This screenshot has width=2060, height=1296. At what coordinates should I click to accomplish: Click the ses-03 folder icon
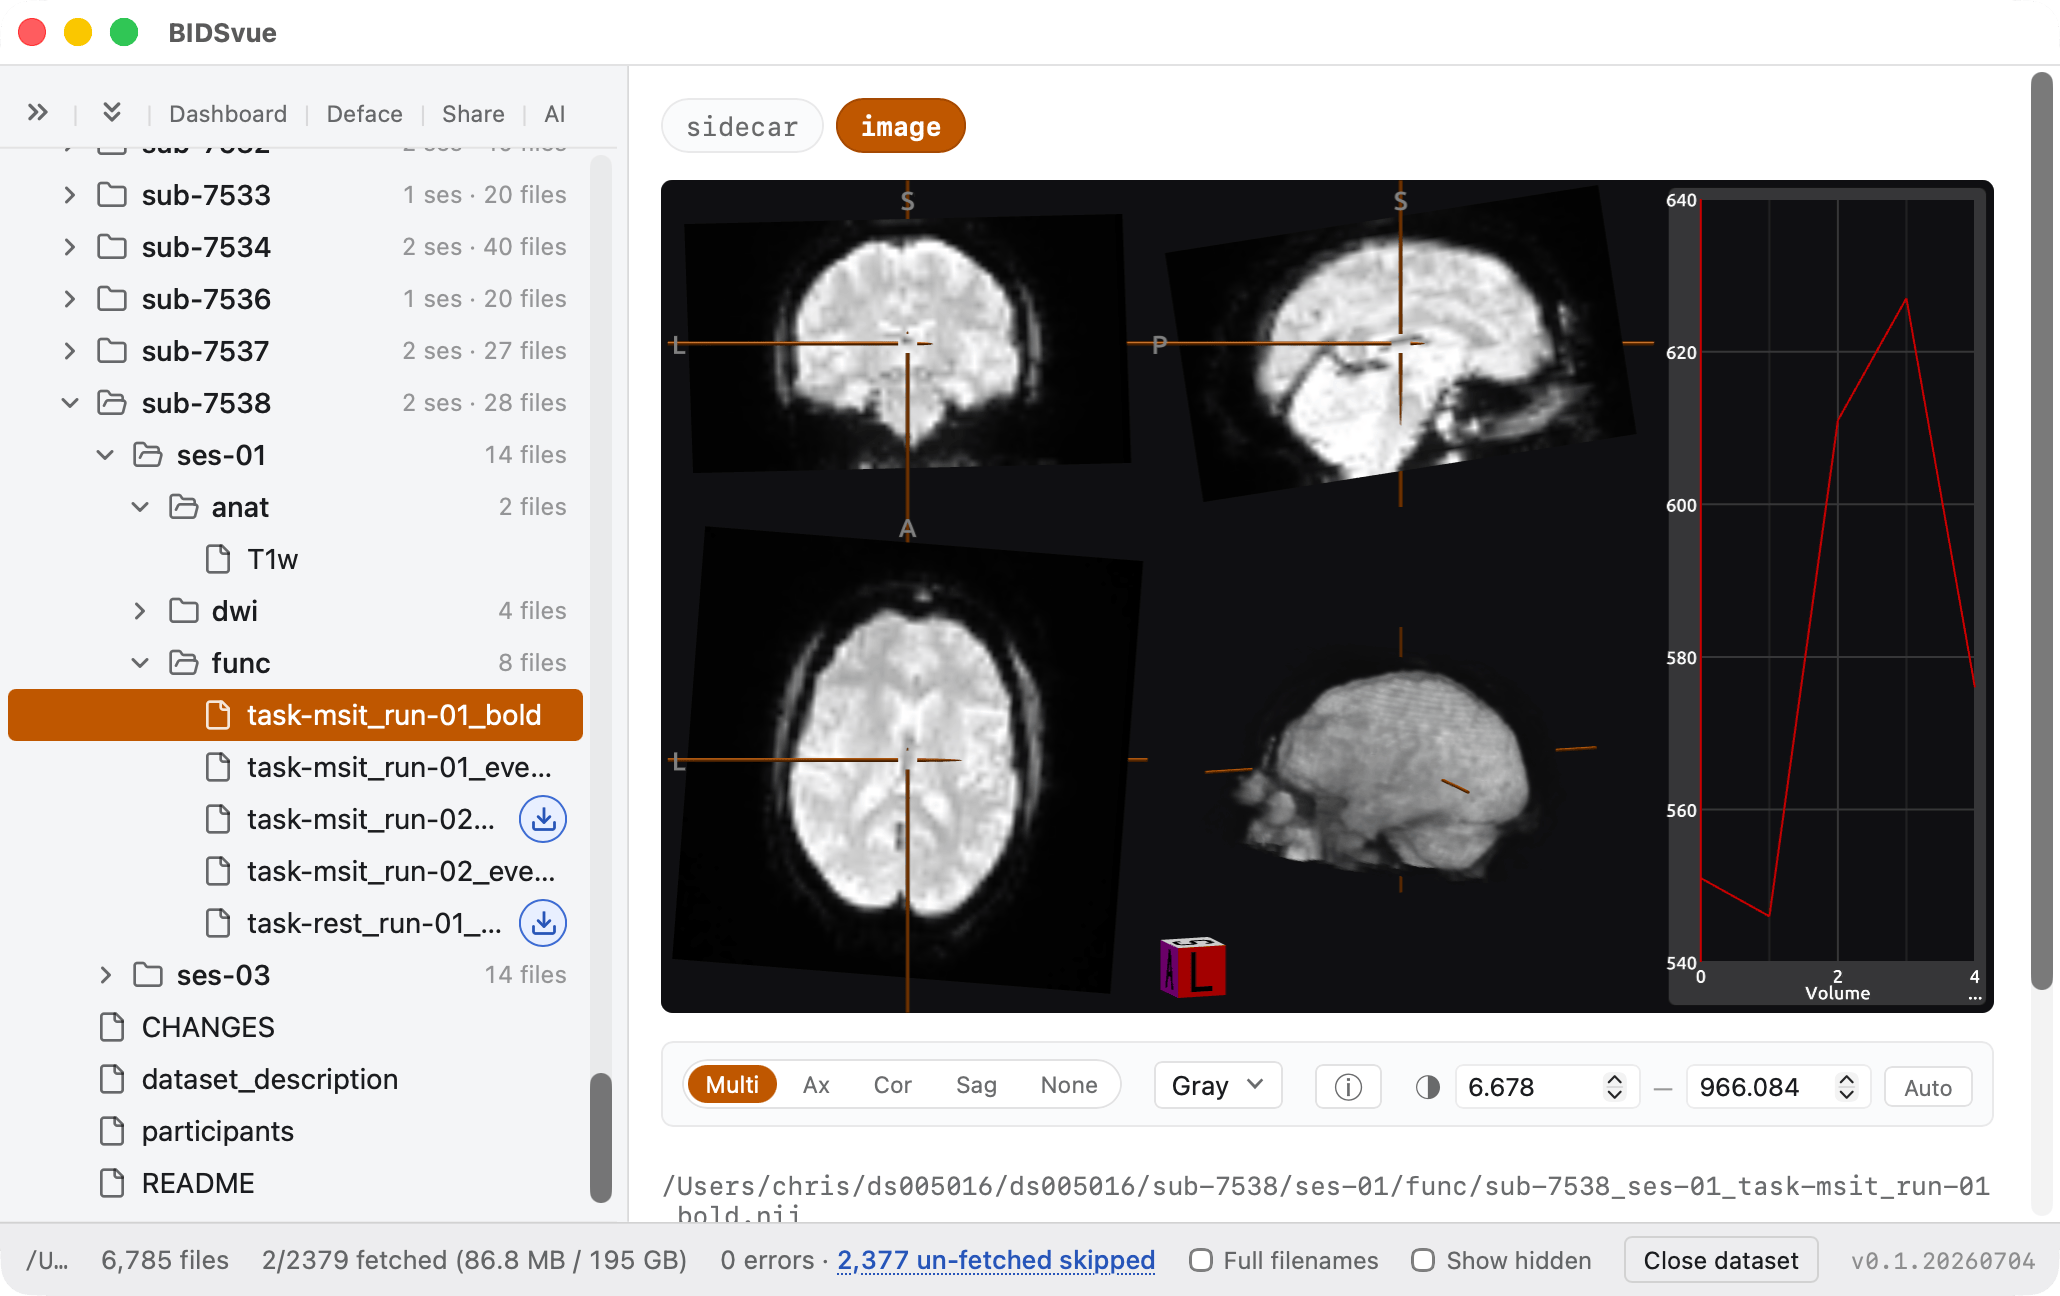tap(148, 975)
